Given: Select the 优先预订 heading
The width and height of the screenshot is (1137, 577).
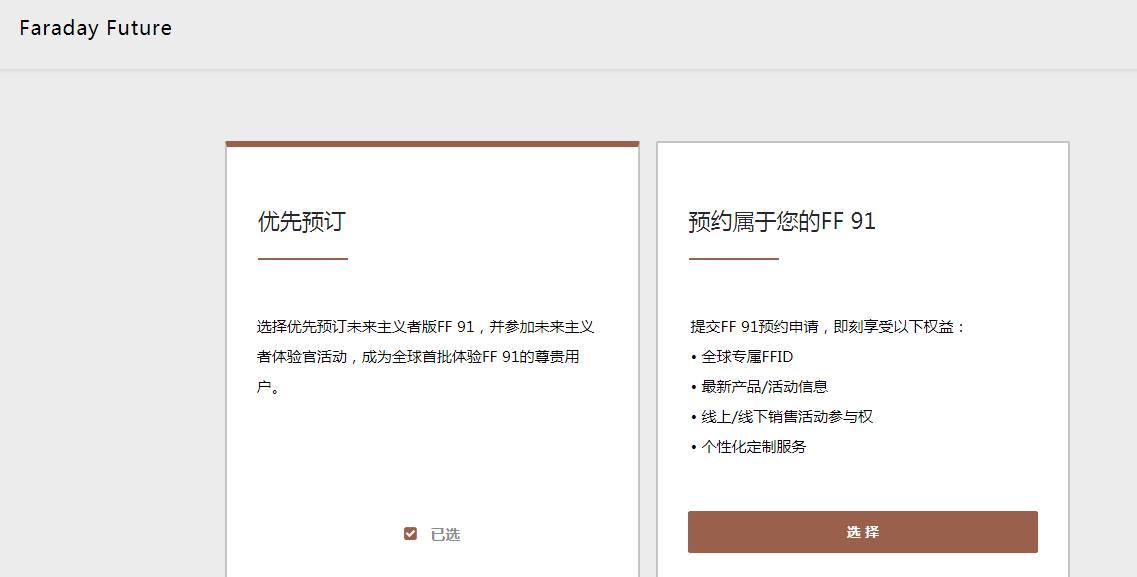Looking at the screenshot, I should [x=302, y=221].
